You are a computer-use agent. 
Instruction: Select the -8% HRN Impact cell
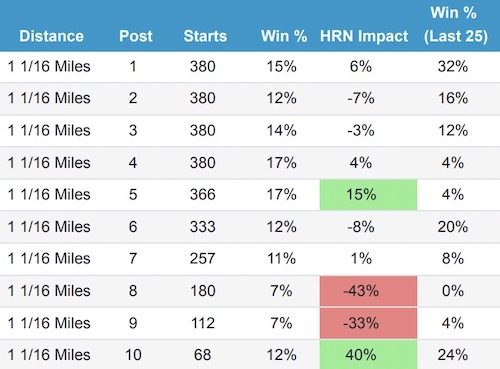361,227
